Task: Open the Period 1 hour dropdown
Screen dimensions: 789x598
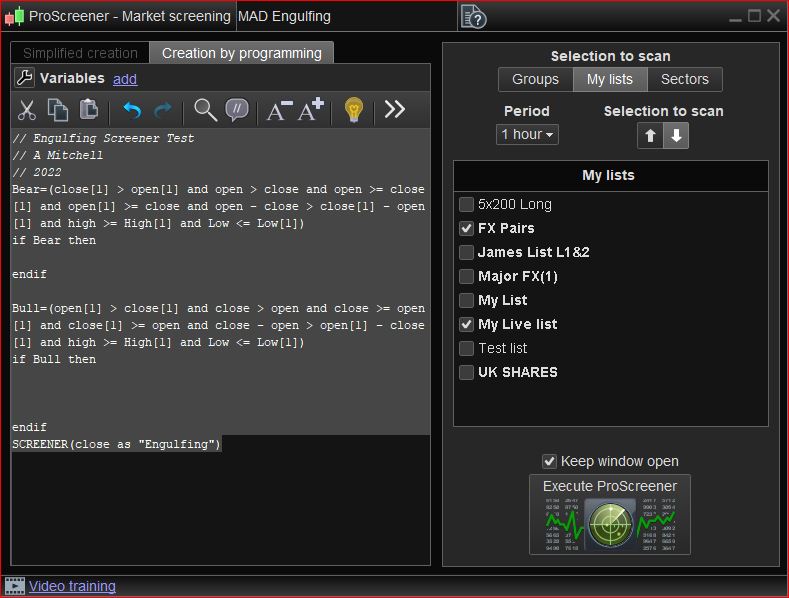Action: (x=527, y=134)
